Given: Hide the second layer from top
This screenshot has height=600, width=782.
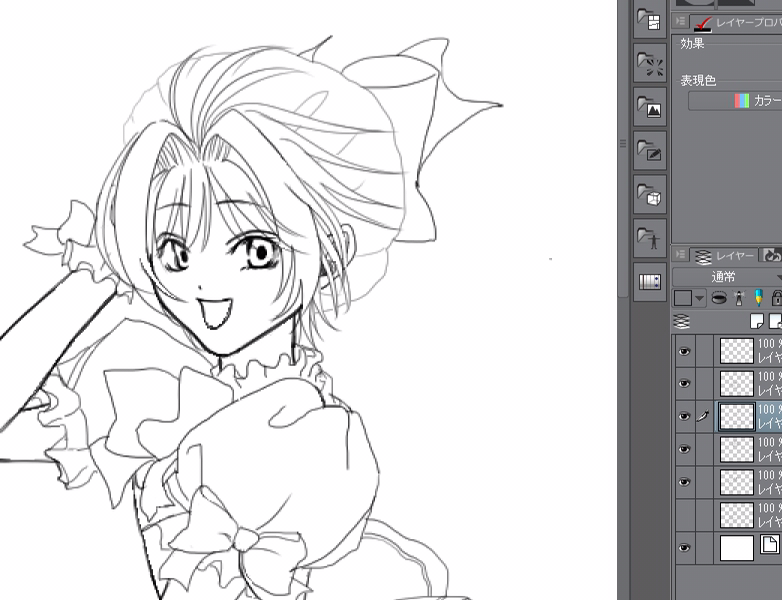Looking at the screenshot, I should click(x=685, y=383).
